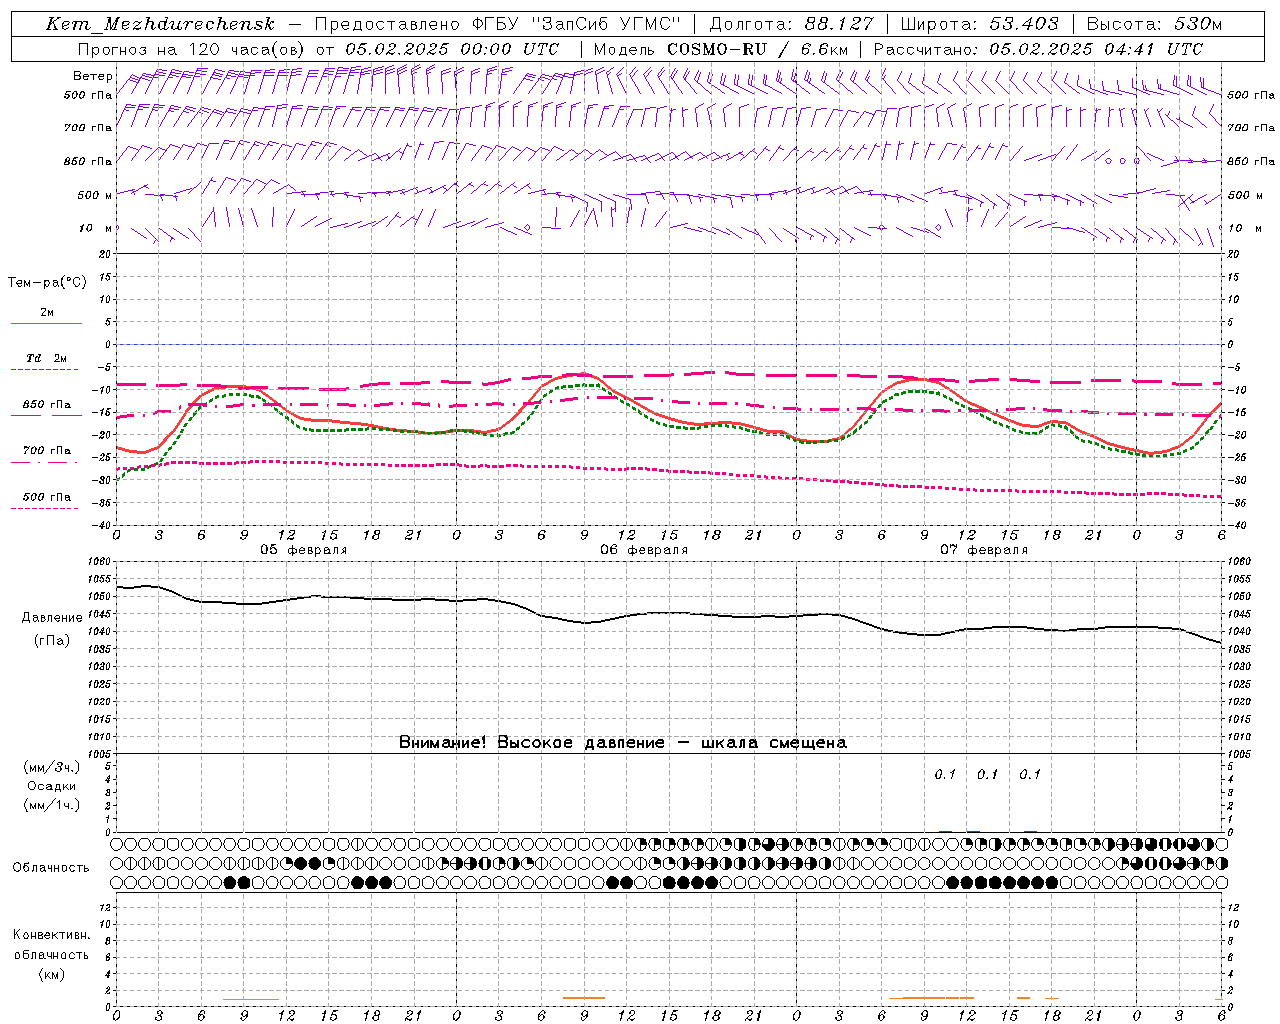Viewport: 1280px width, 1024px height.
Task: Click the 06 февраля date label
Action: [644, 550]
